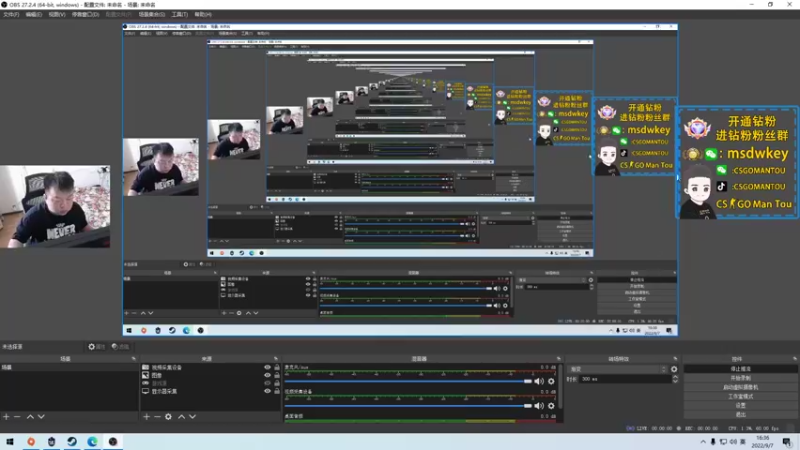Open the 工具(T) menu
The width and height of the screenshot is (800, 450).
click(x=180, y=14)
